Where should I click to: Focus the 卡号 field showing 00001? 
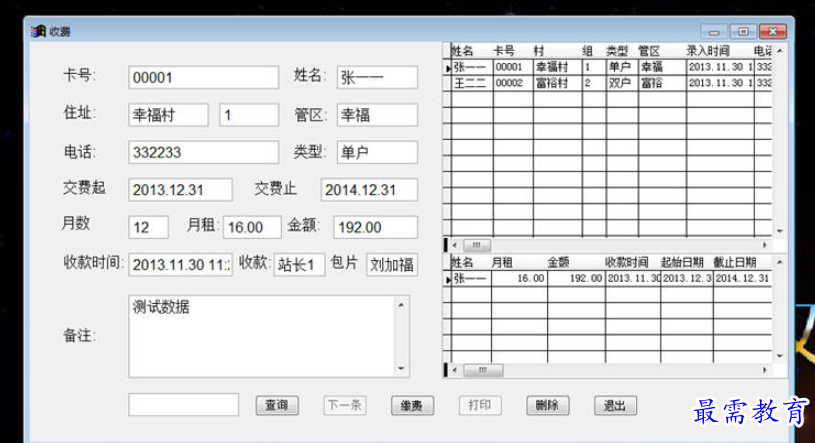[203, 77]
